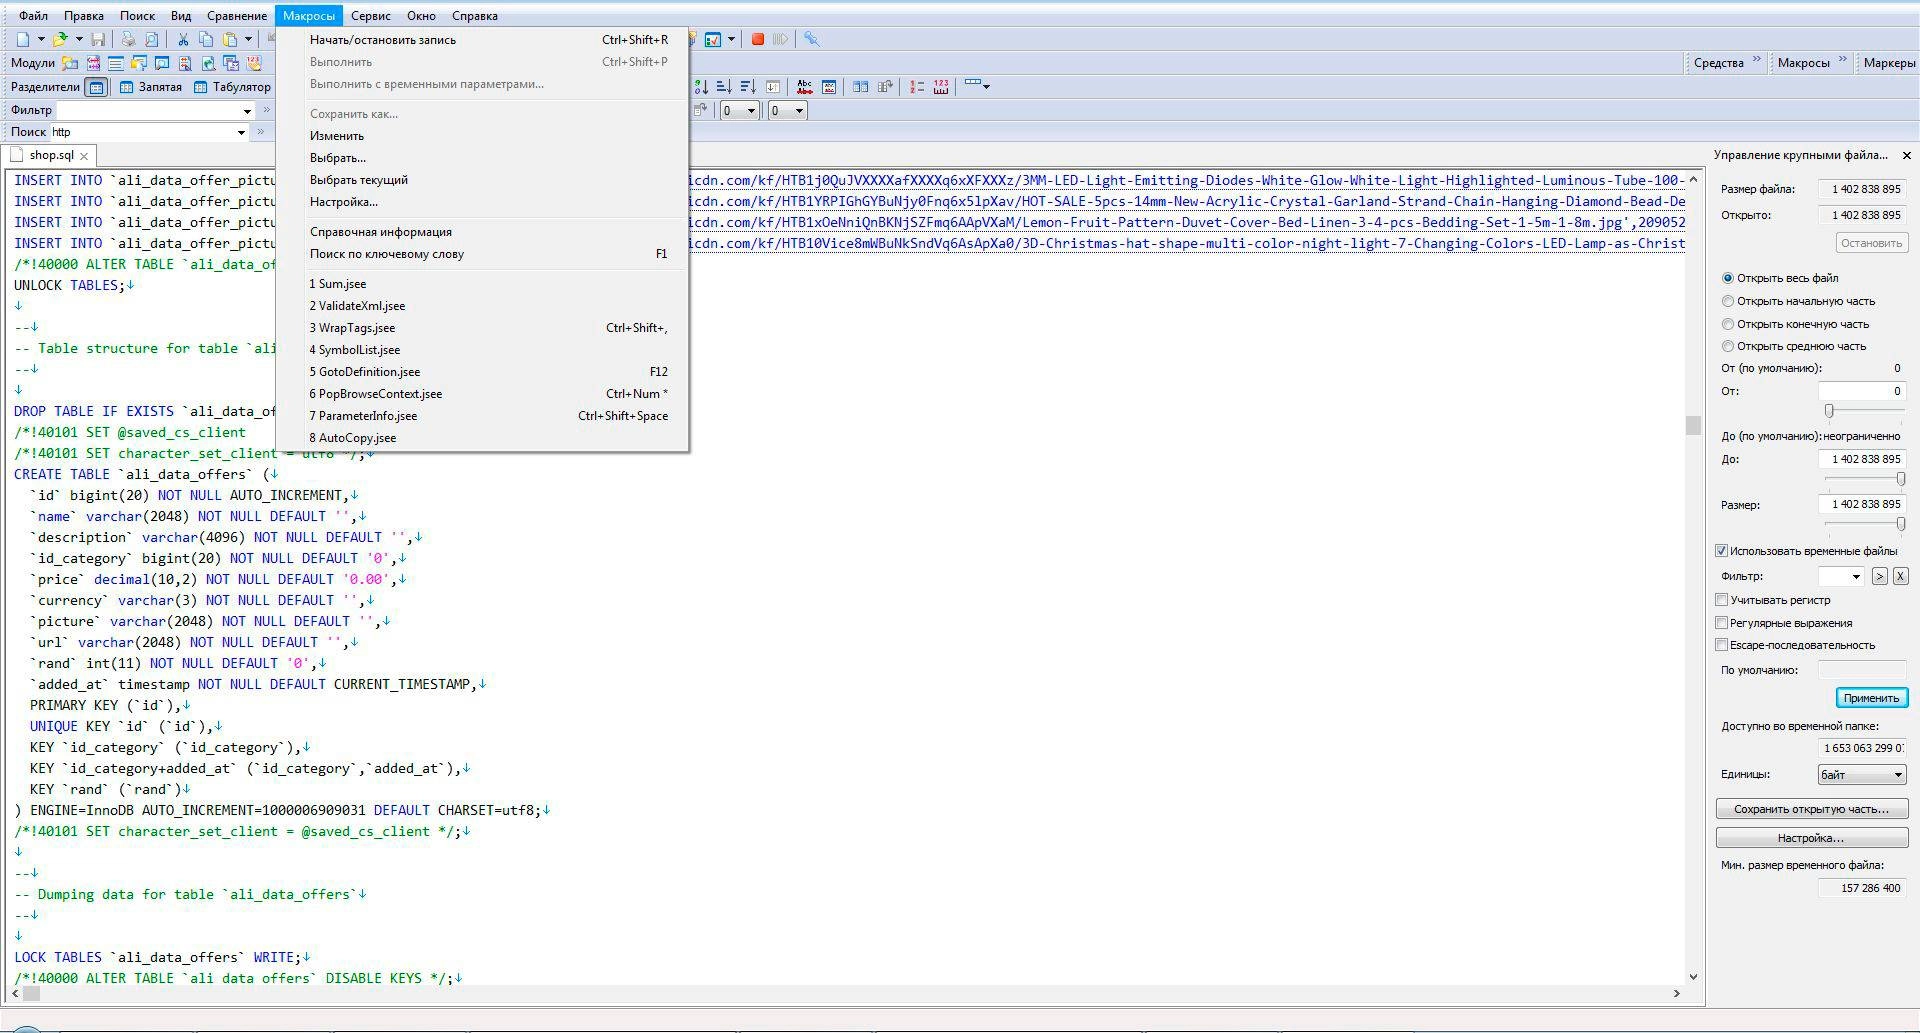Click the '>' filter button in panel
Viewport: 1920px width, 1033px height.
pyautogui.click(x=1880, y=577)
